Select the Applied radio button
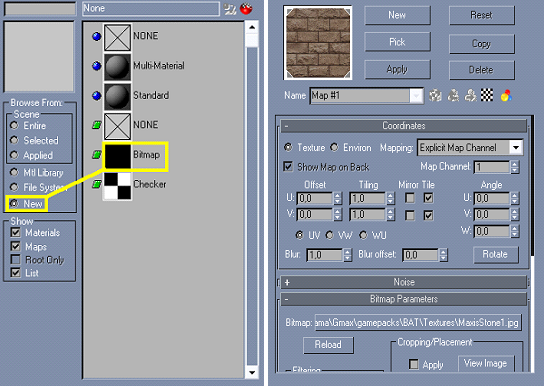 coord(14,155)
